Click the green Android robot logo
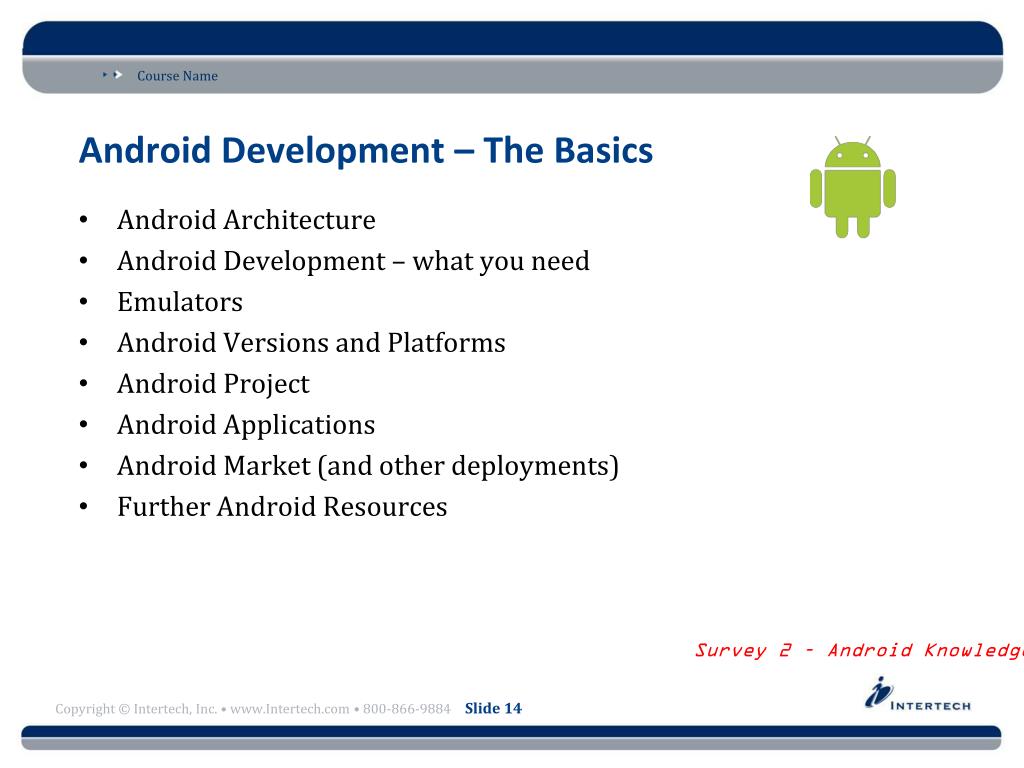Screen dimensions: 1024x768 point(852,187)
